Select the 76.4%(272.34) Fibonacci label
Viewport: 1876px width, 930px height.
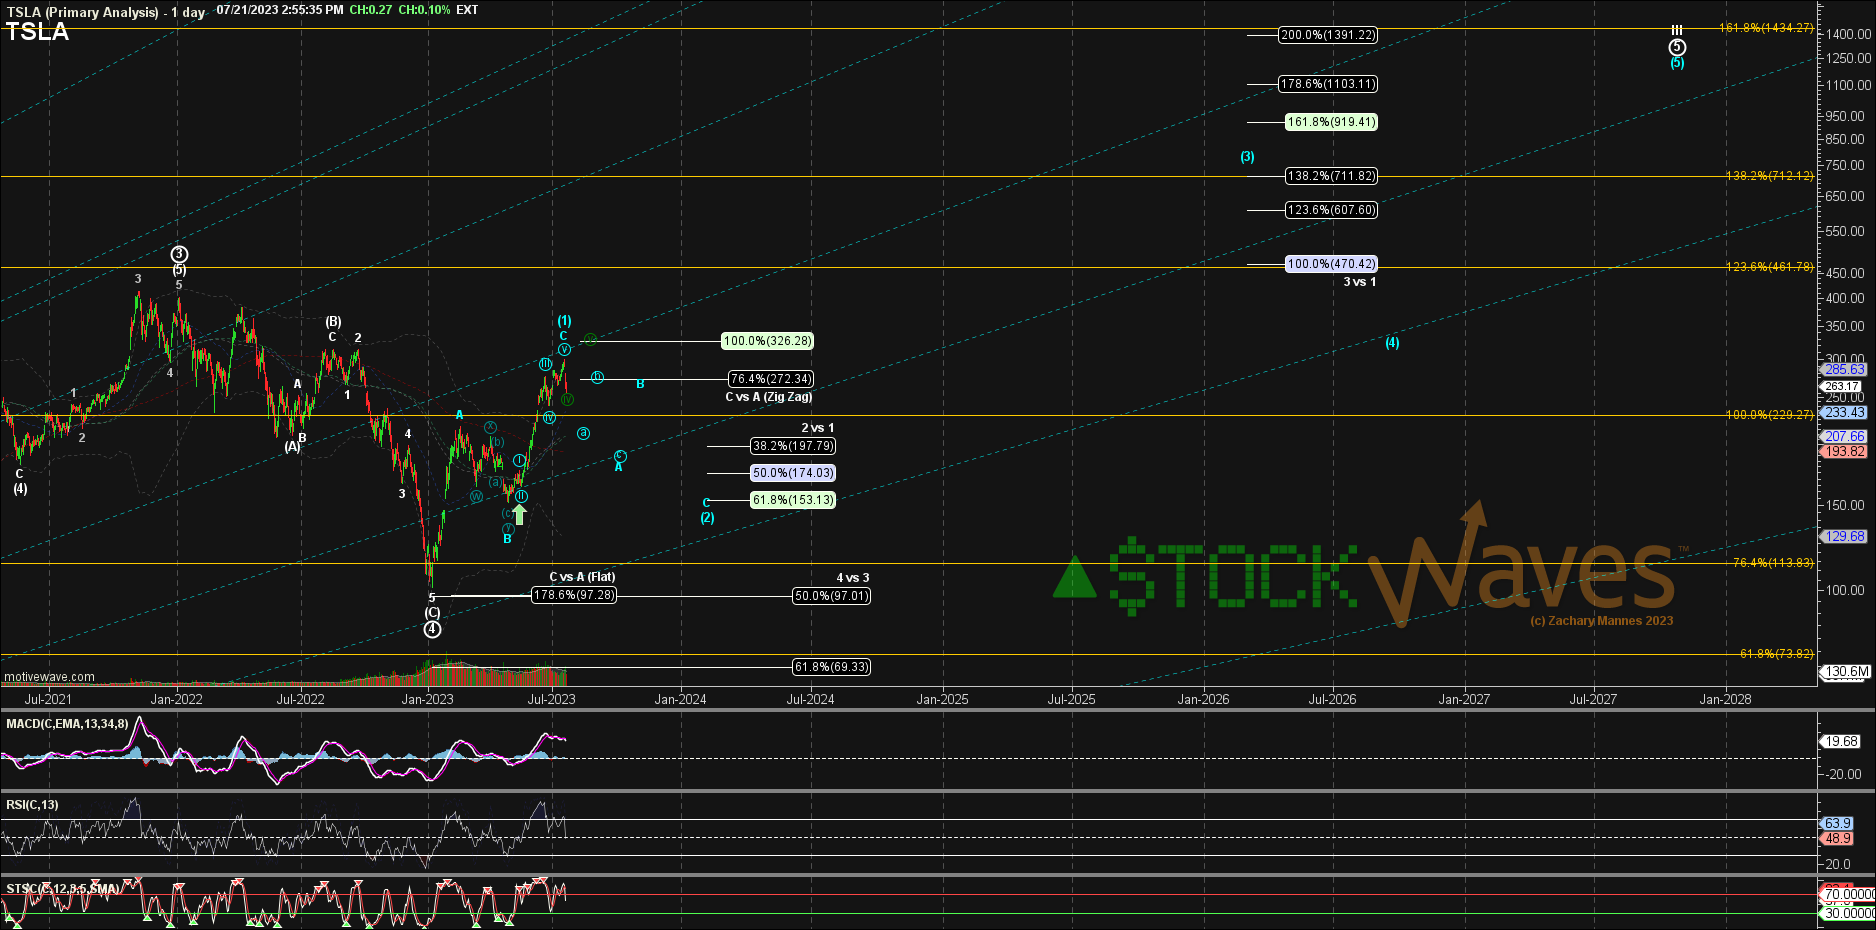[x=771, y=379]
